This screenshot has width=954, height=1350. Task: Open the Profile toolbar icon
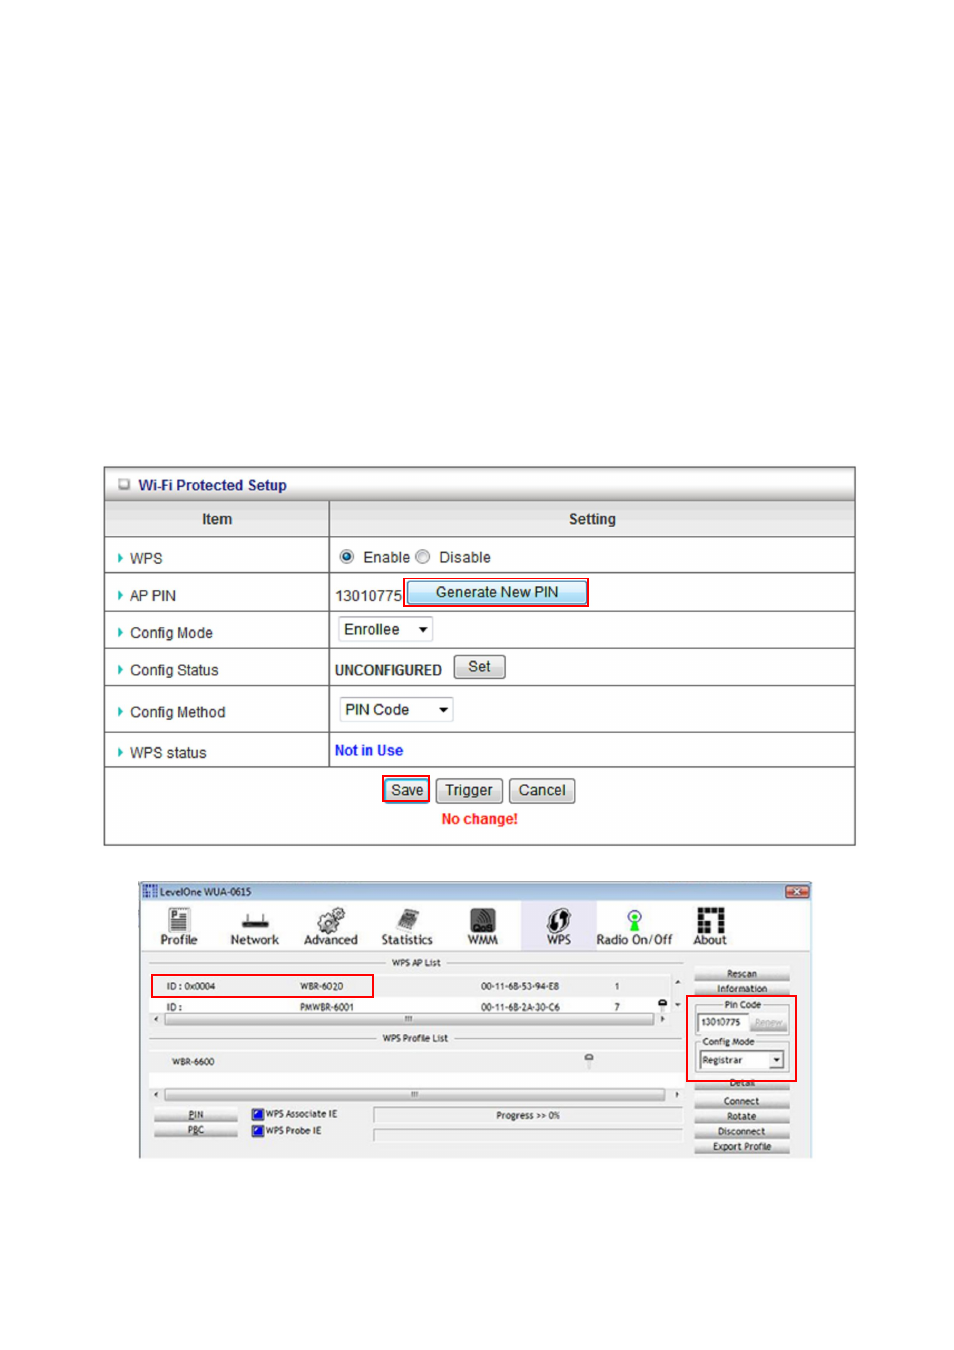[x=179, y=926]
